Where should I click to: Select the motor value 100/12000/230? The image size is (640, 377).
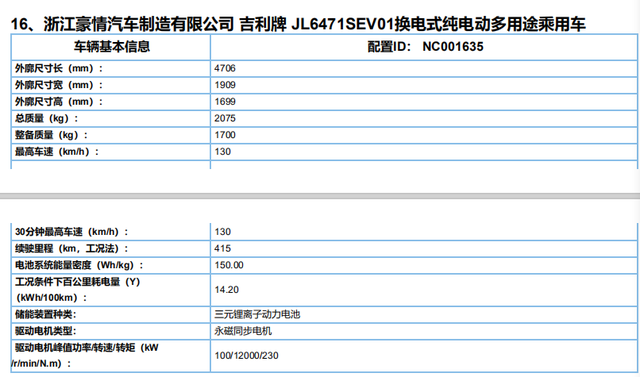click(247, 356)
